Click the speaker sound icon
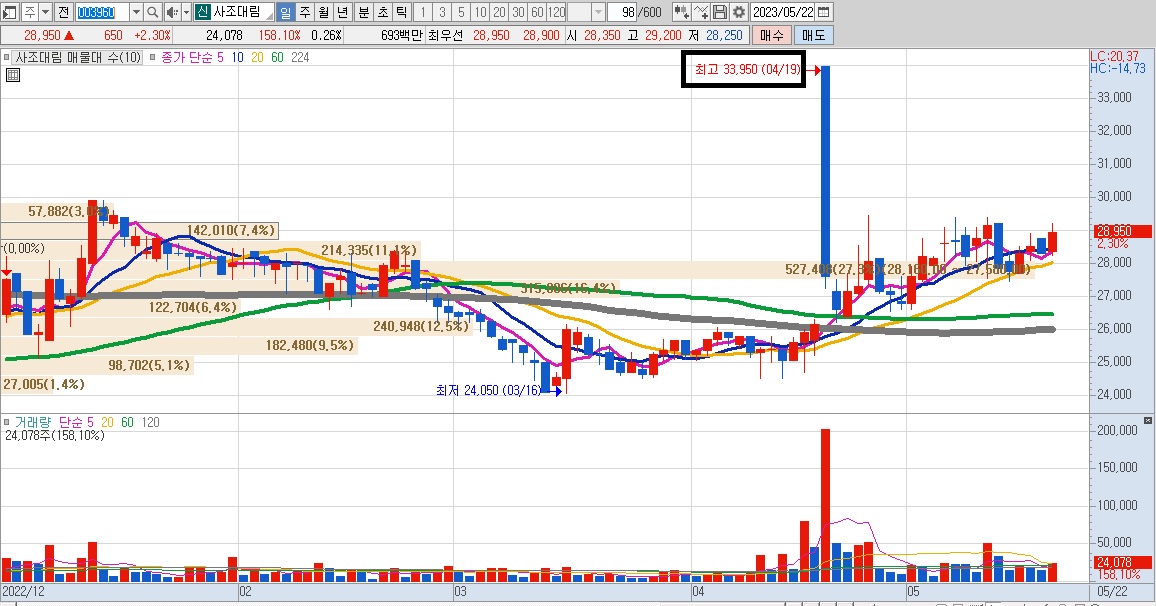This screenshot has width=1156, height=606. 172,12
